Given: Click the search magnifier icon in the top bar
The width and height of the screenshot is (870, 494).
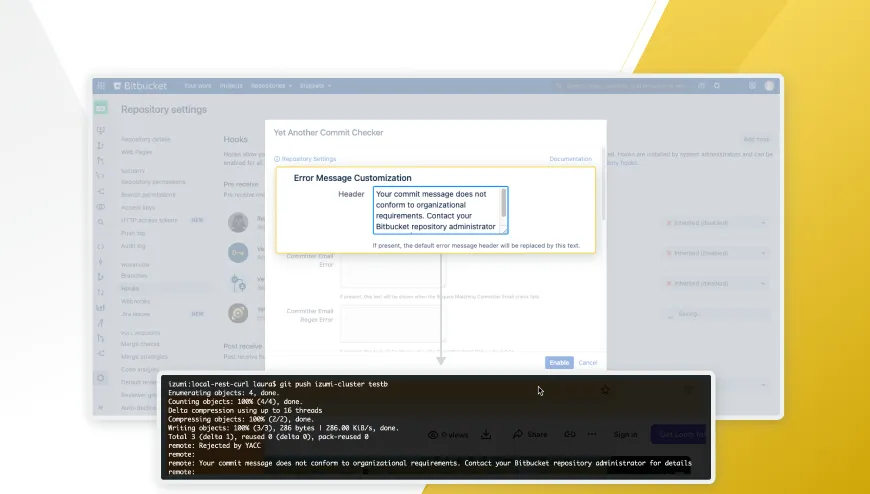Looking at the screenshot, I should [x=717, y=86].
